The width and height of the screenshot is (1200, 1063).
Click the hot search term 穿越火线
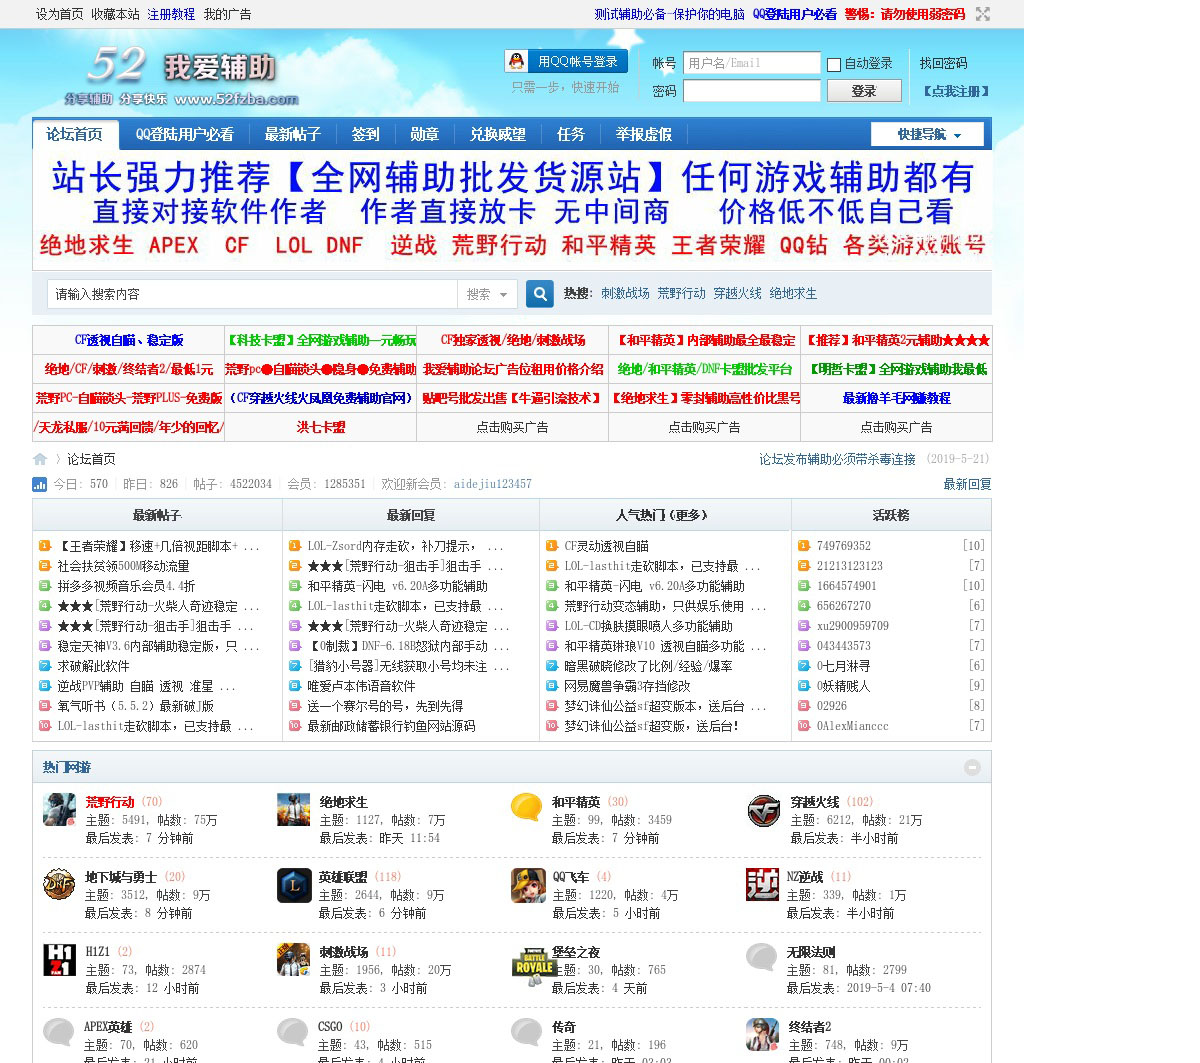pyautogui.click(x=737, y=293)
